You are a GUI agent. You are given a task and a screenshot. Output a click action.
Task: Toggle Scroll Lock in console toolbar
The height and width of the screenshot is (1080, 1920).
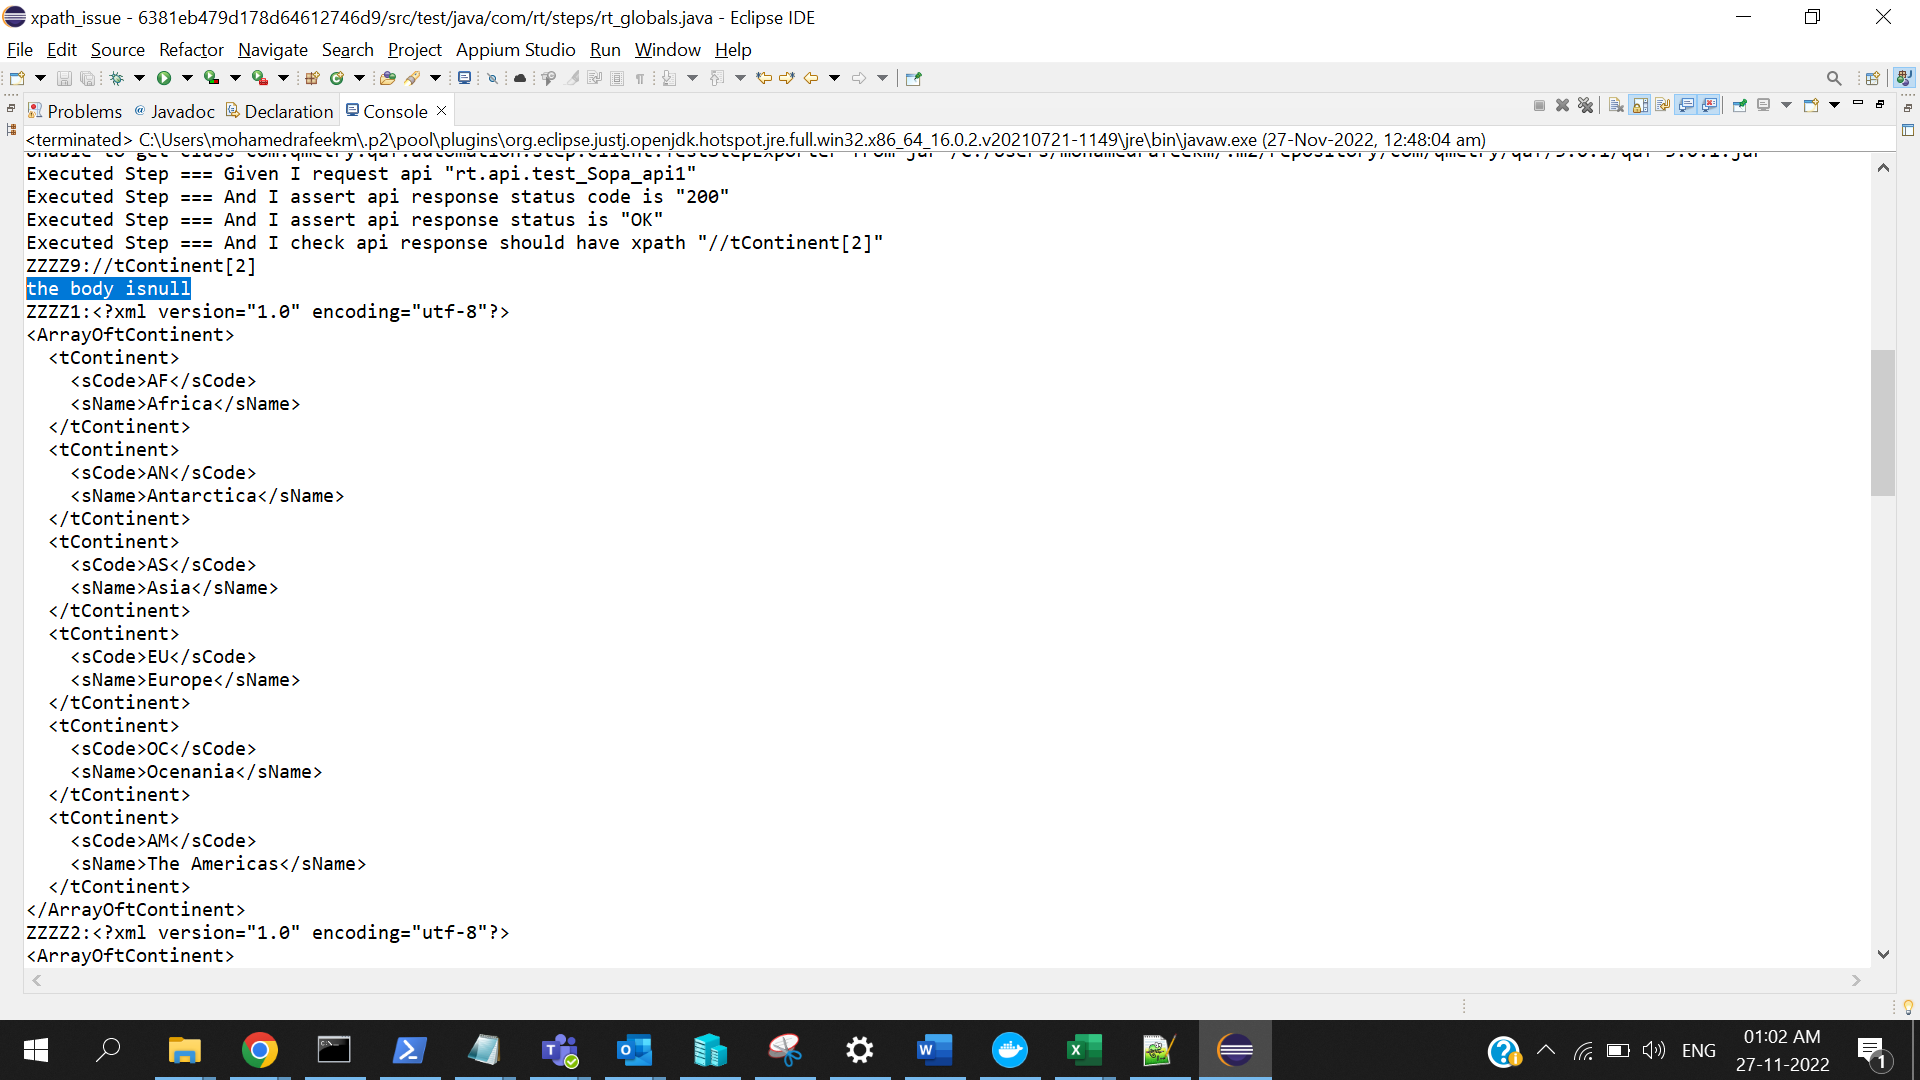point(1640,105)
